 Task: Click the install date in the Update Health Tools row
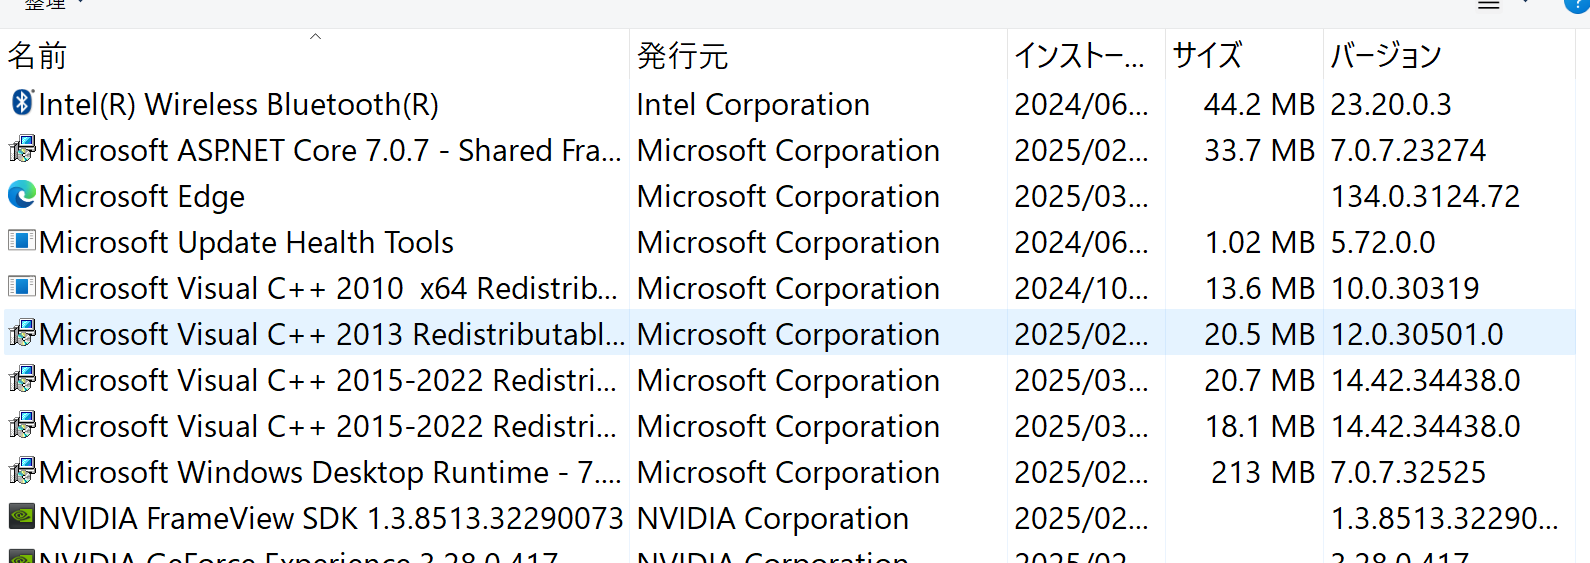1081,242
